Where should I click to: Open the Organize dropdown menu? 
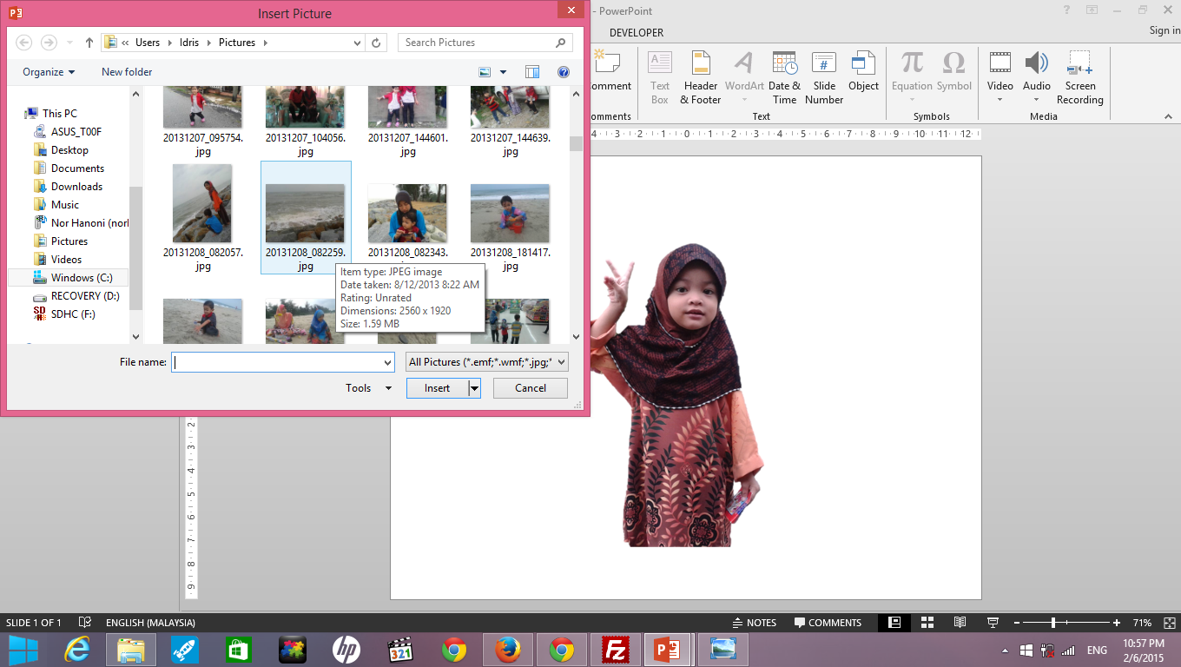pos(48,72)
